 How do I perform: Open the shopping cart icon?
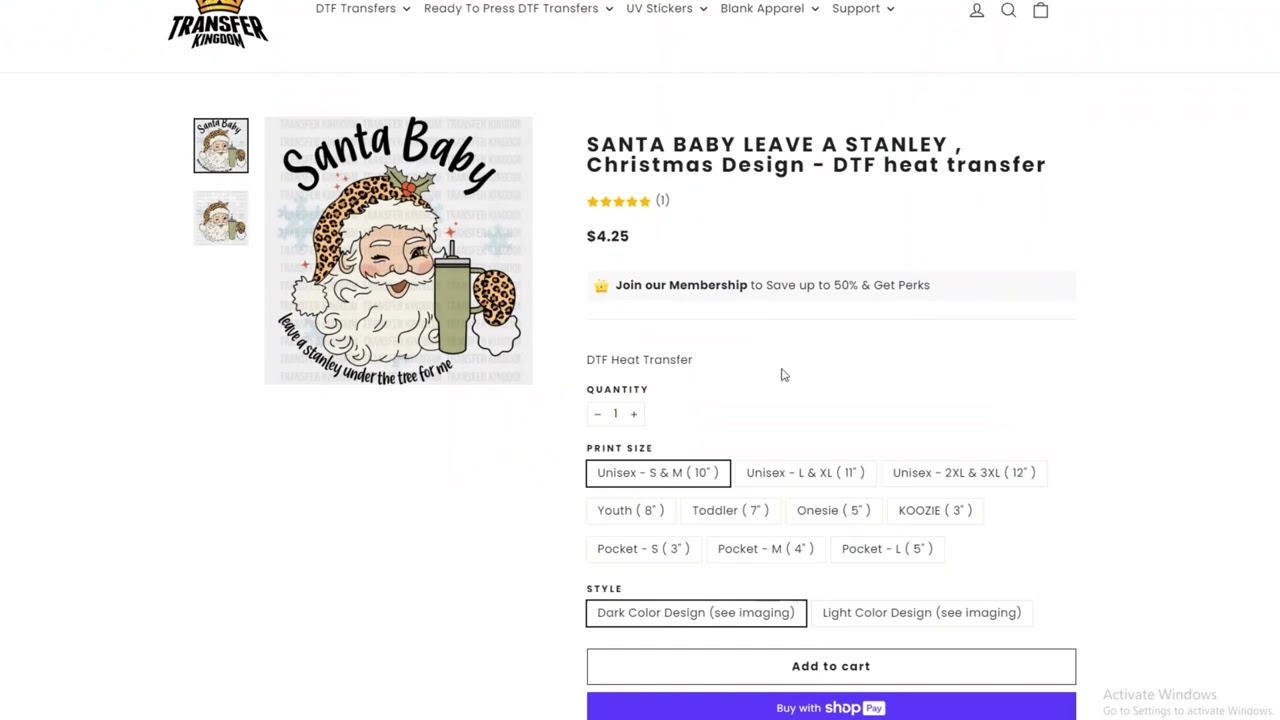pos(1040,10)
